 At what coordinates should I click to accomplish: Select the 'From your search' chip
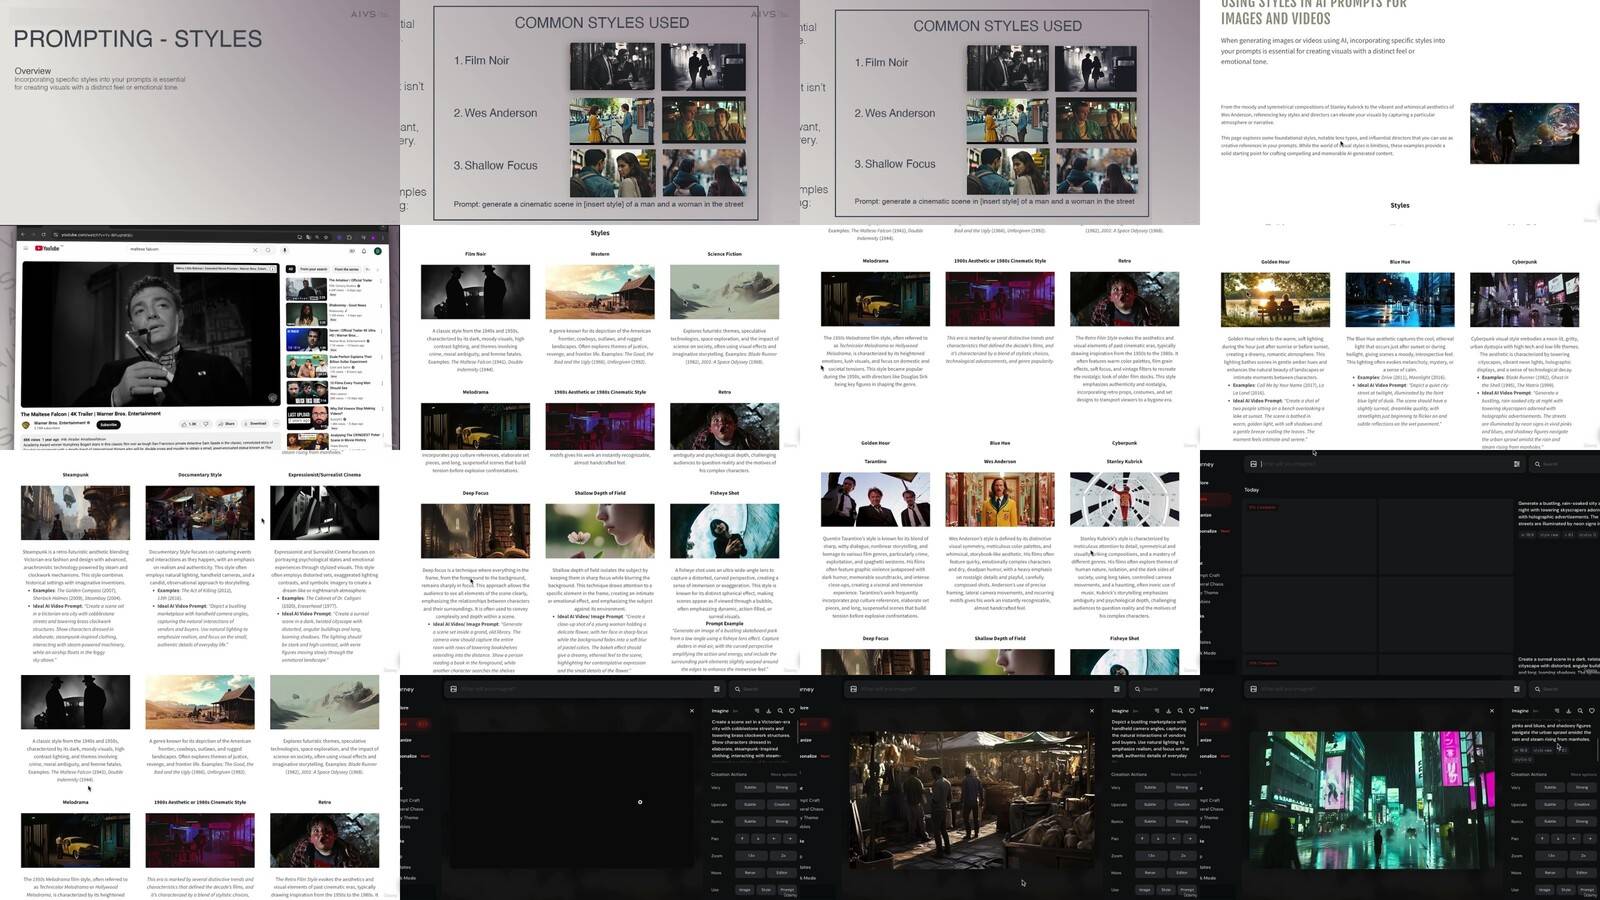point(313,269)
